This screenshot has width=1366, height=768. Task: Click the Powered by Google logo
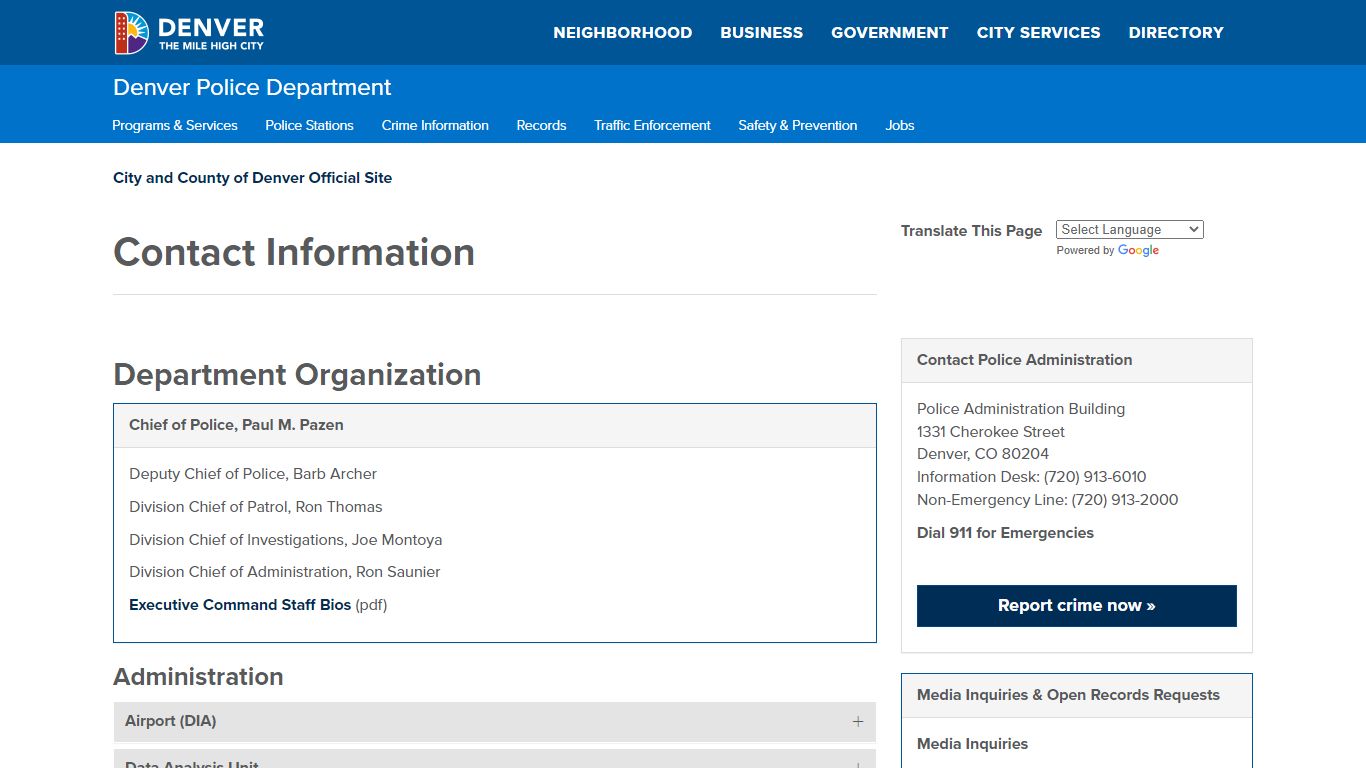pyautogui.click(x=1138, y=251)
